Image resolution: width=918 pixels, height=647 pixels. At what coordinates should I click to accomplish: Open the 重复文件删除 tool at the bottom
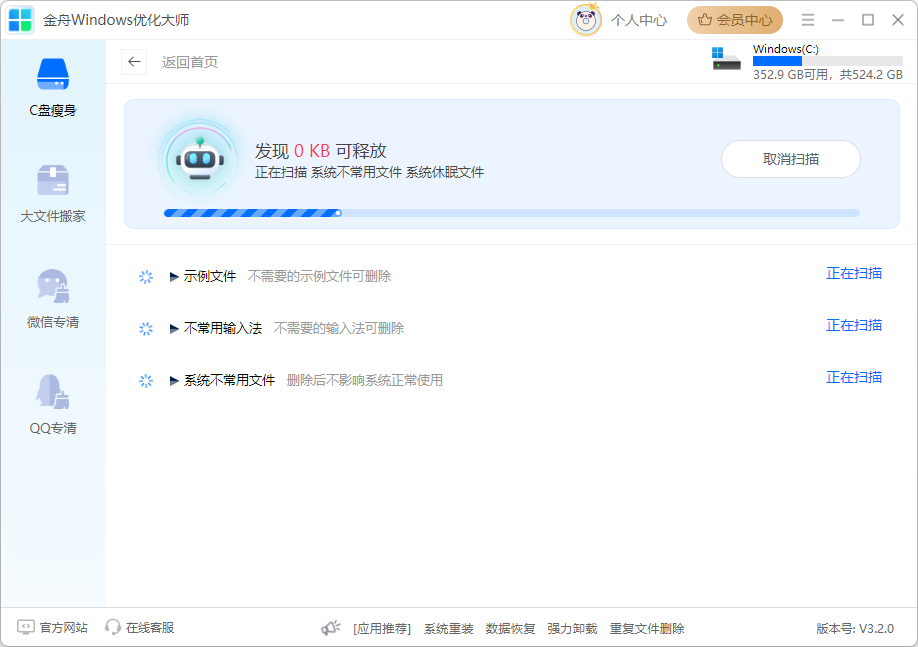[648, 628]
